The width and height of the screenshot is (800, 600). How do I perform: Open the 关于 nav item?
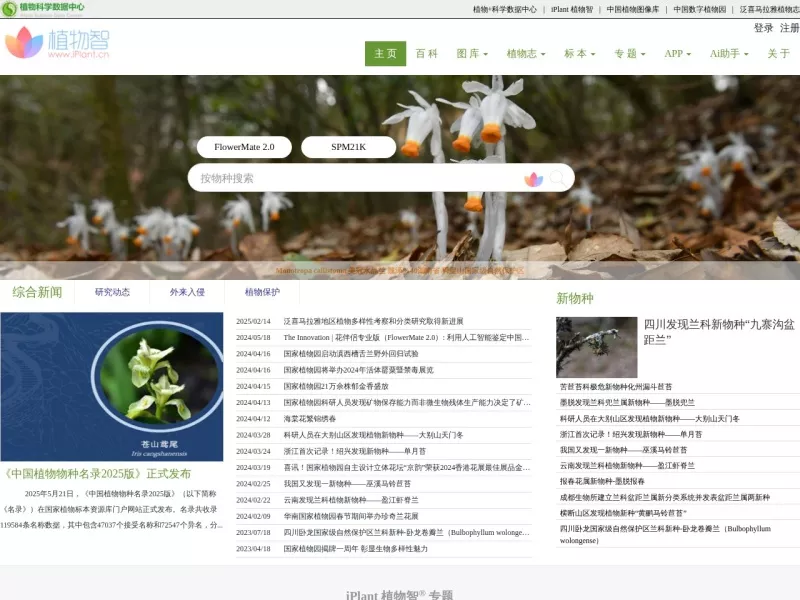[x=779, y=54]
